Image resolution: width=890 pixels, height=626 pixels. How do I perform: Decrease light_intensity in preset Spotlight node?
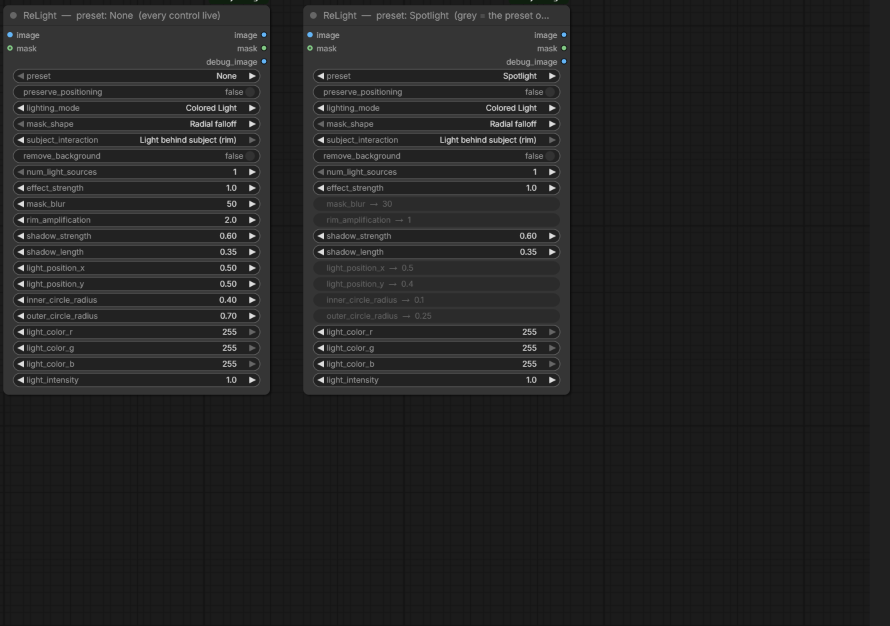[321, 380]
